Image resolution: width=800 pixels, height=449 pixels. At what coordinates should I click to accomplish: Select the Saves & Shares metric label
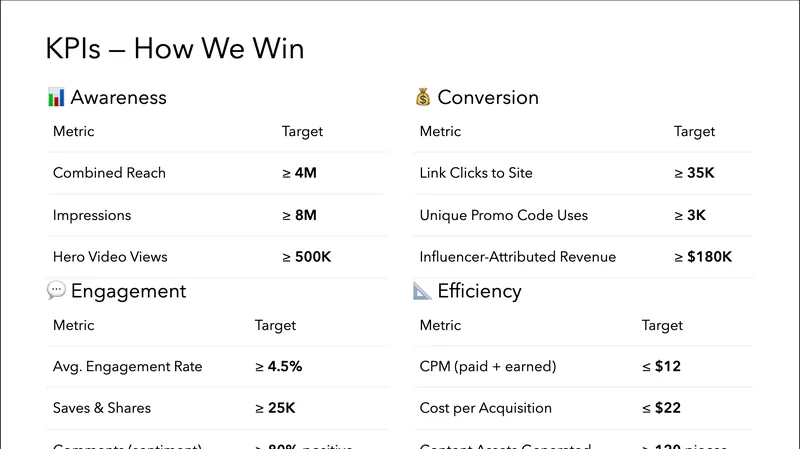click(x=102, y=408)
